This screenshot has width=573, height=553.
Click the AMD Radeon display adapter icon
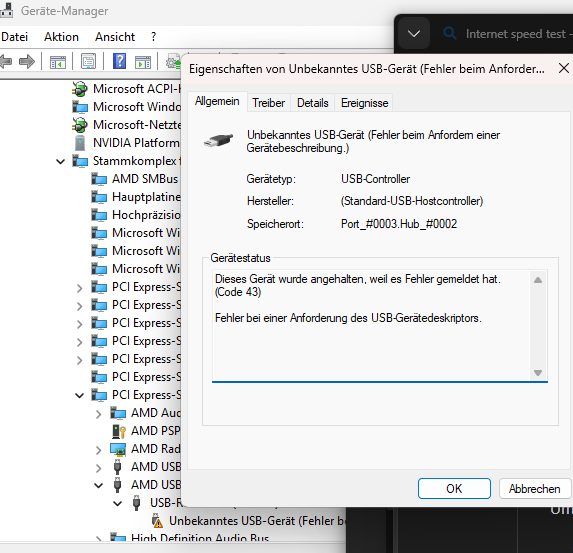click(x=118, y=449)
